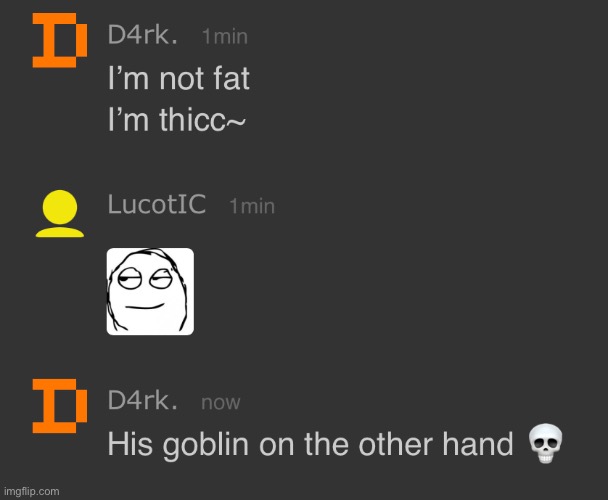Open D4rk. username on first message

(143, 35)
